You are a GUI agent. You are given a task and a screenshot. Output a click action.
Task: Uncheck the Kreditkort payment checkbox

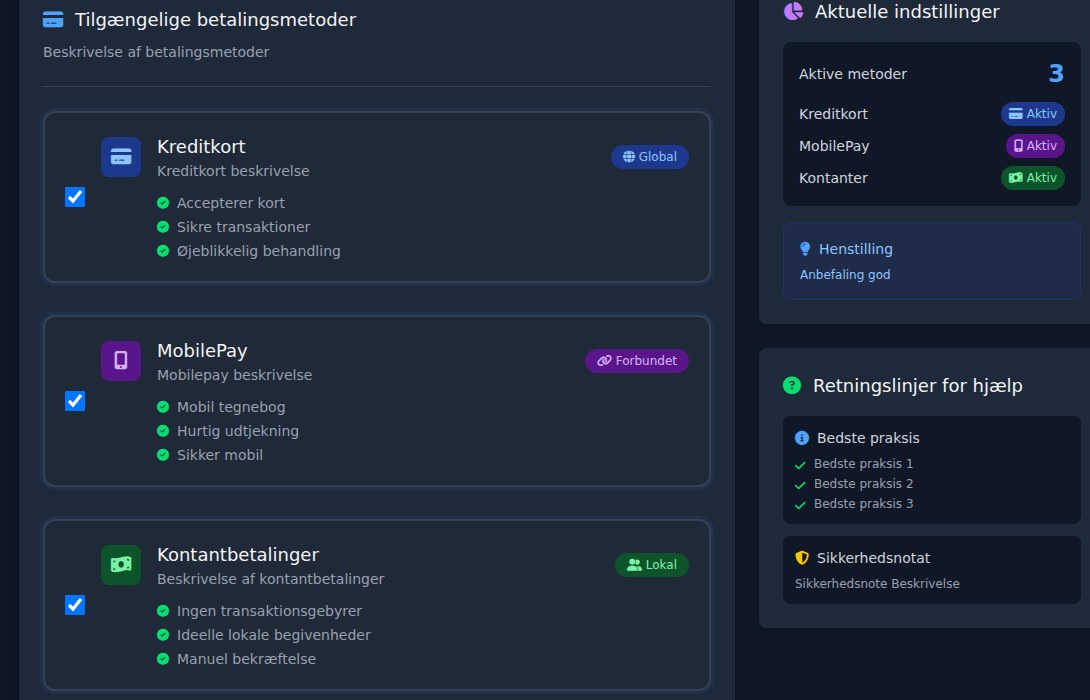[75, 197]
